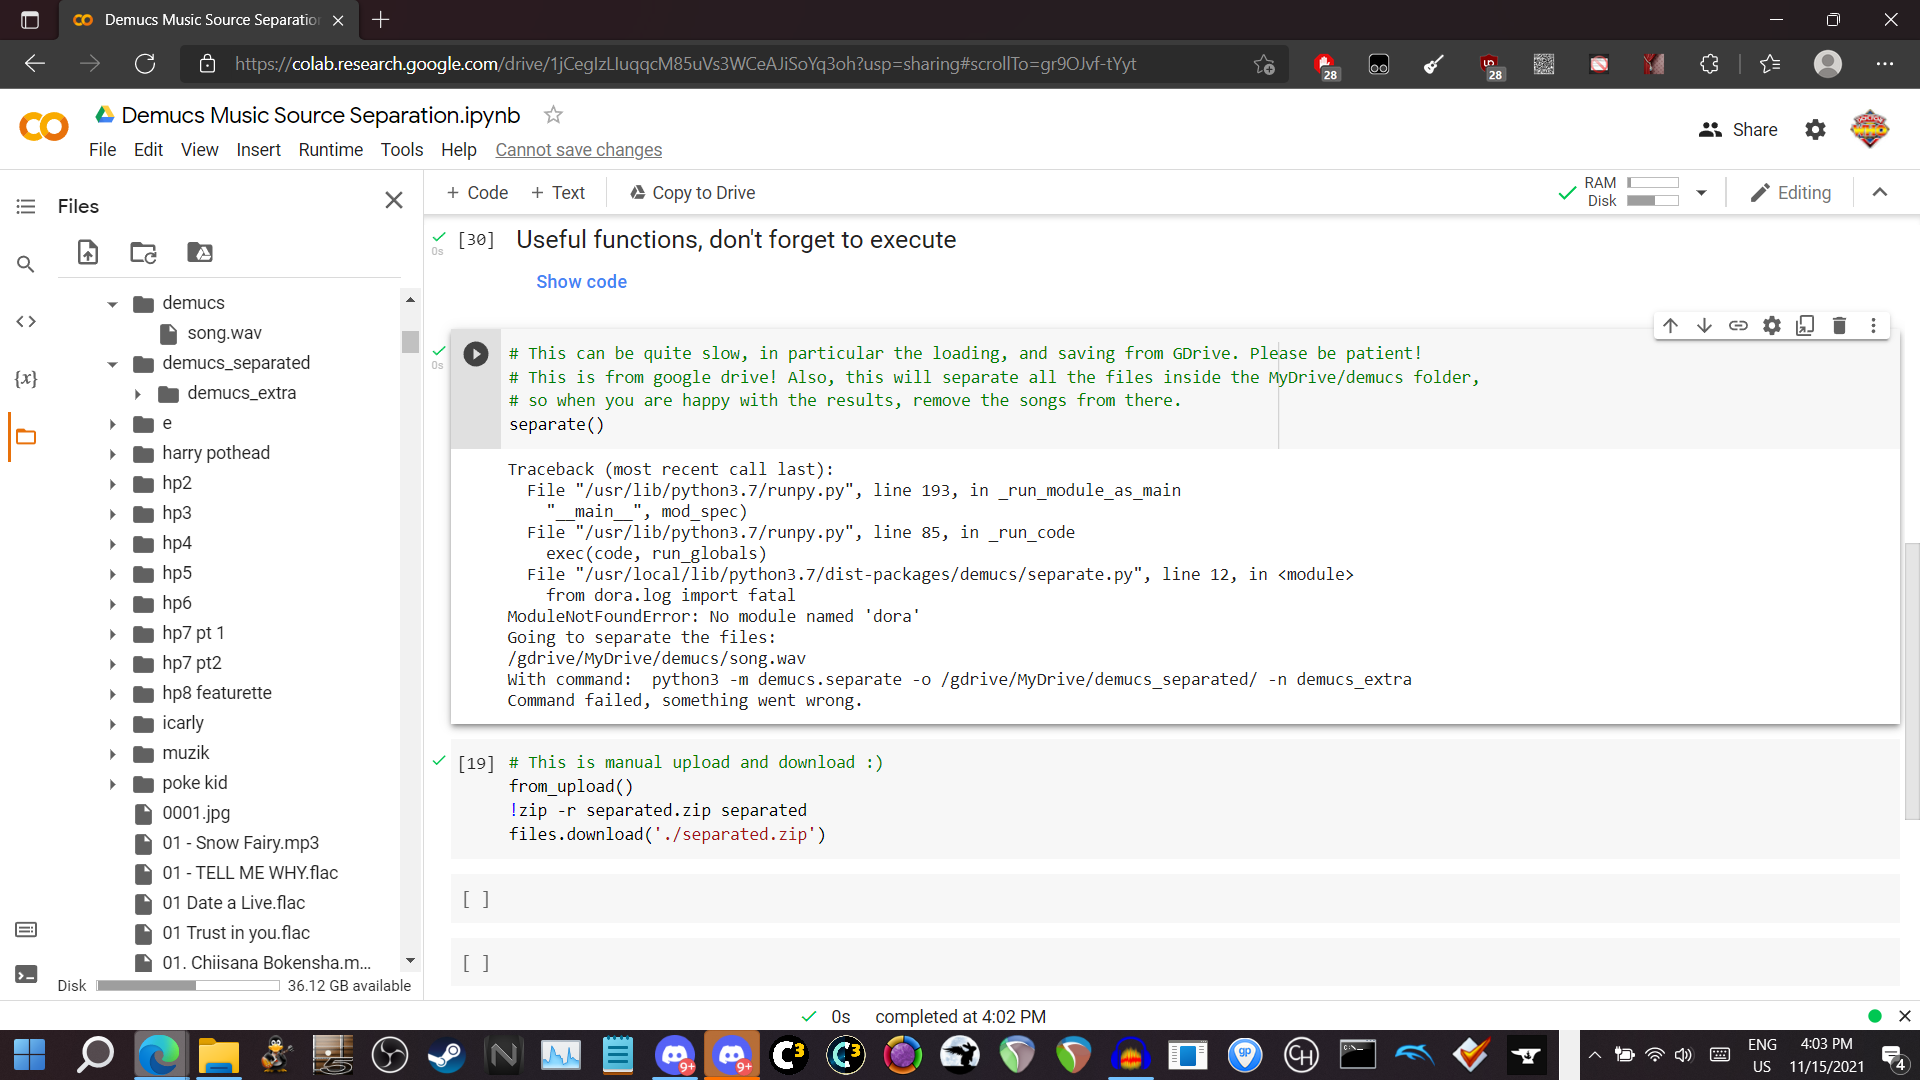Toggle the table of contents sidebar
The image size is (1920, 1080).
tap(25, 206)
